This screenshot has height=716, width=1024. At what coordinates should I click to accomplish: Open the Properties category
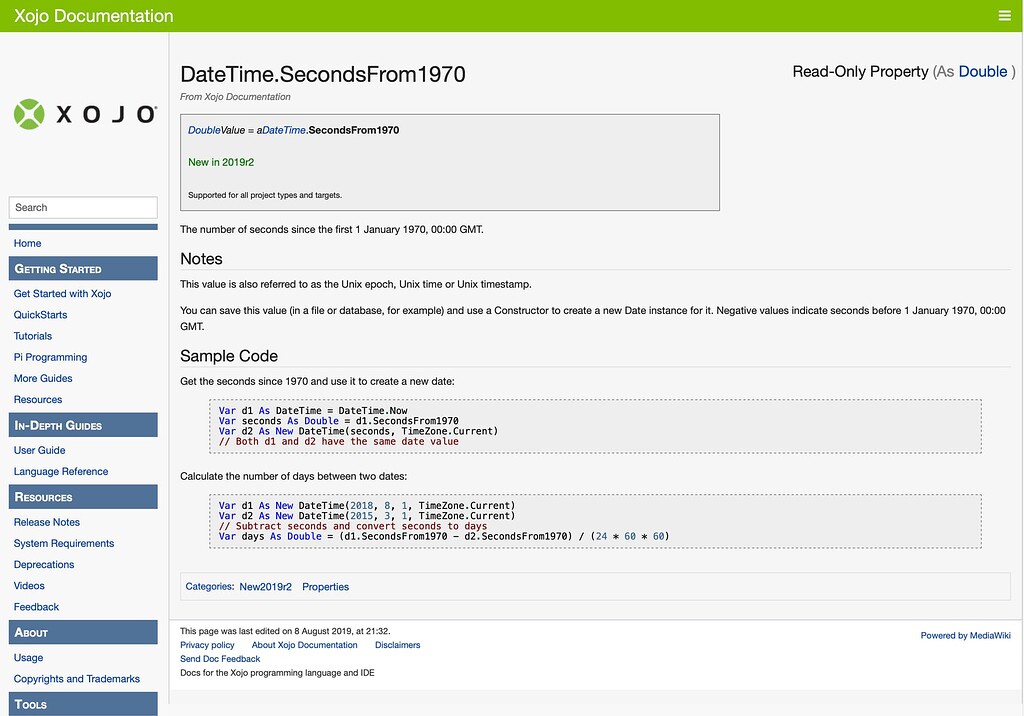coord(325,586)
